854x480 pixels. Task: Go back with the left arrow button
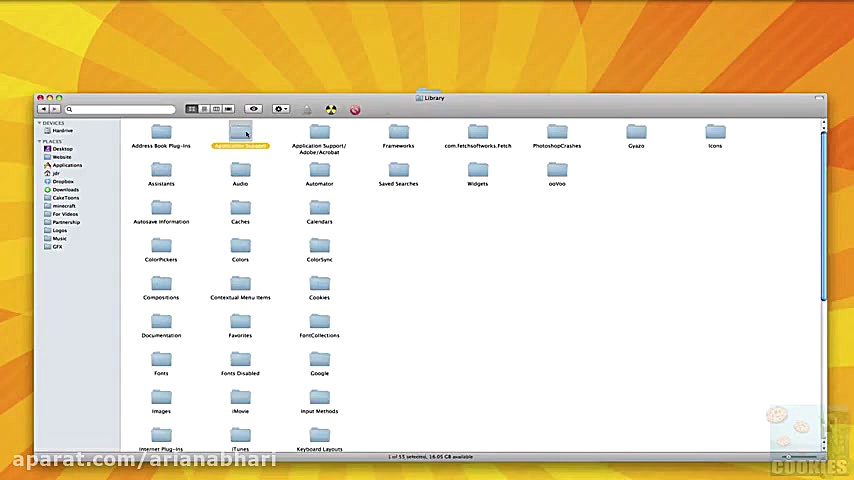tap(43, 109)
